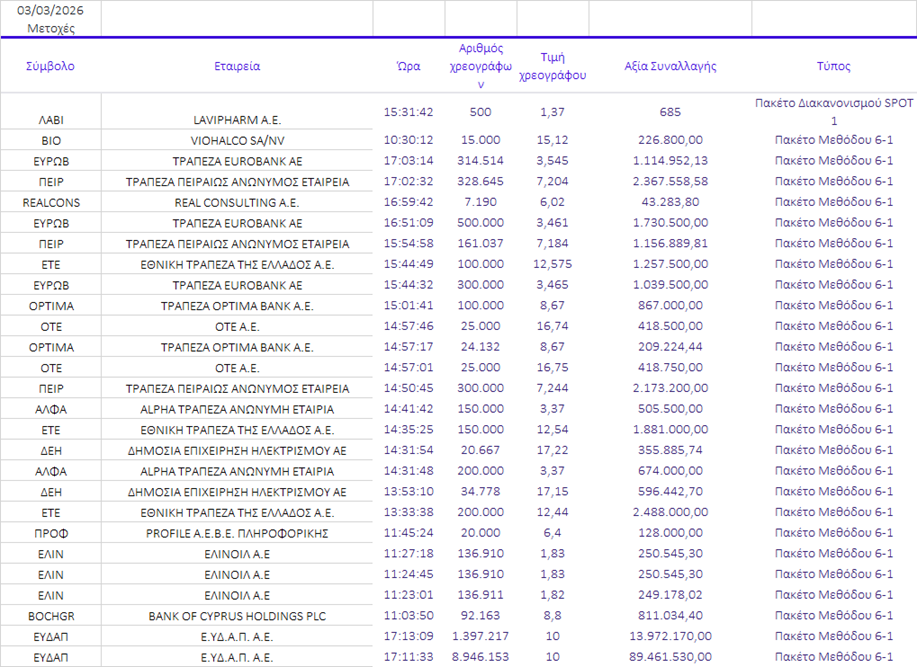Click the price cell 16,75

pos(553,367)
